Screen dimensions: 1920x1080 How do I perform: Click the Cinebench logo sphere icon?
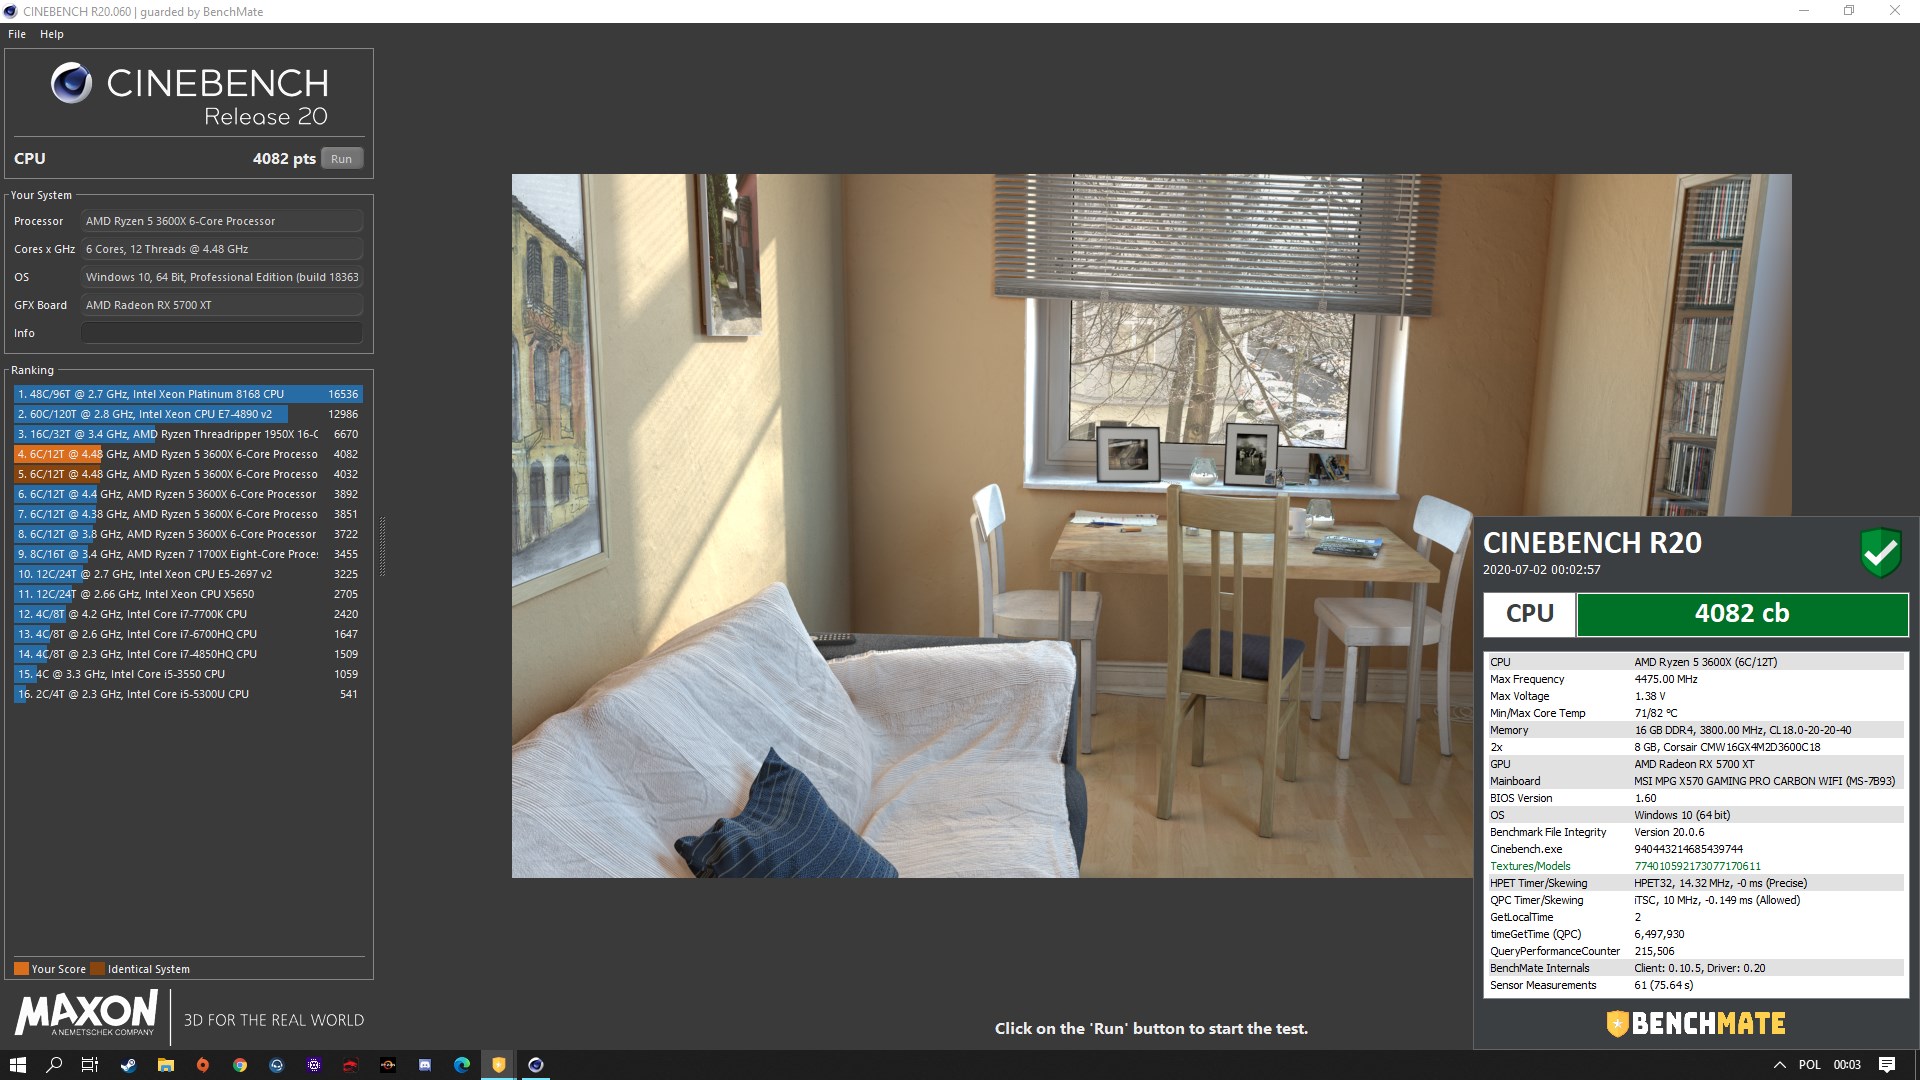(x=71, y=83)
